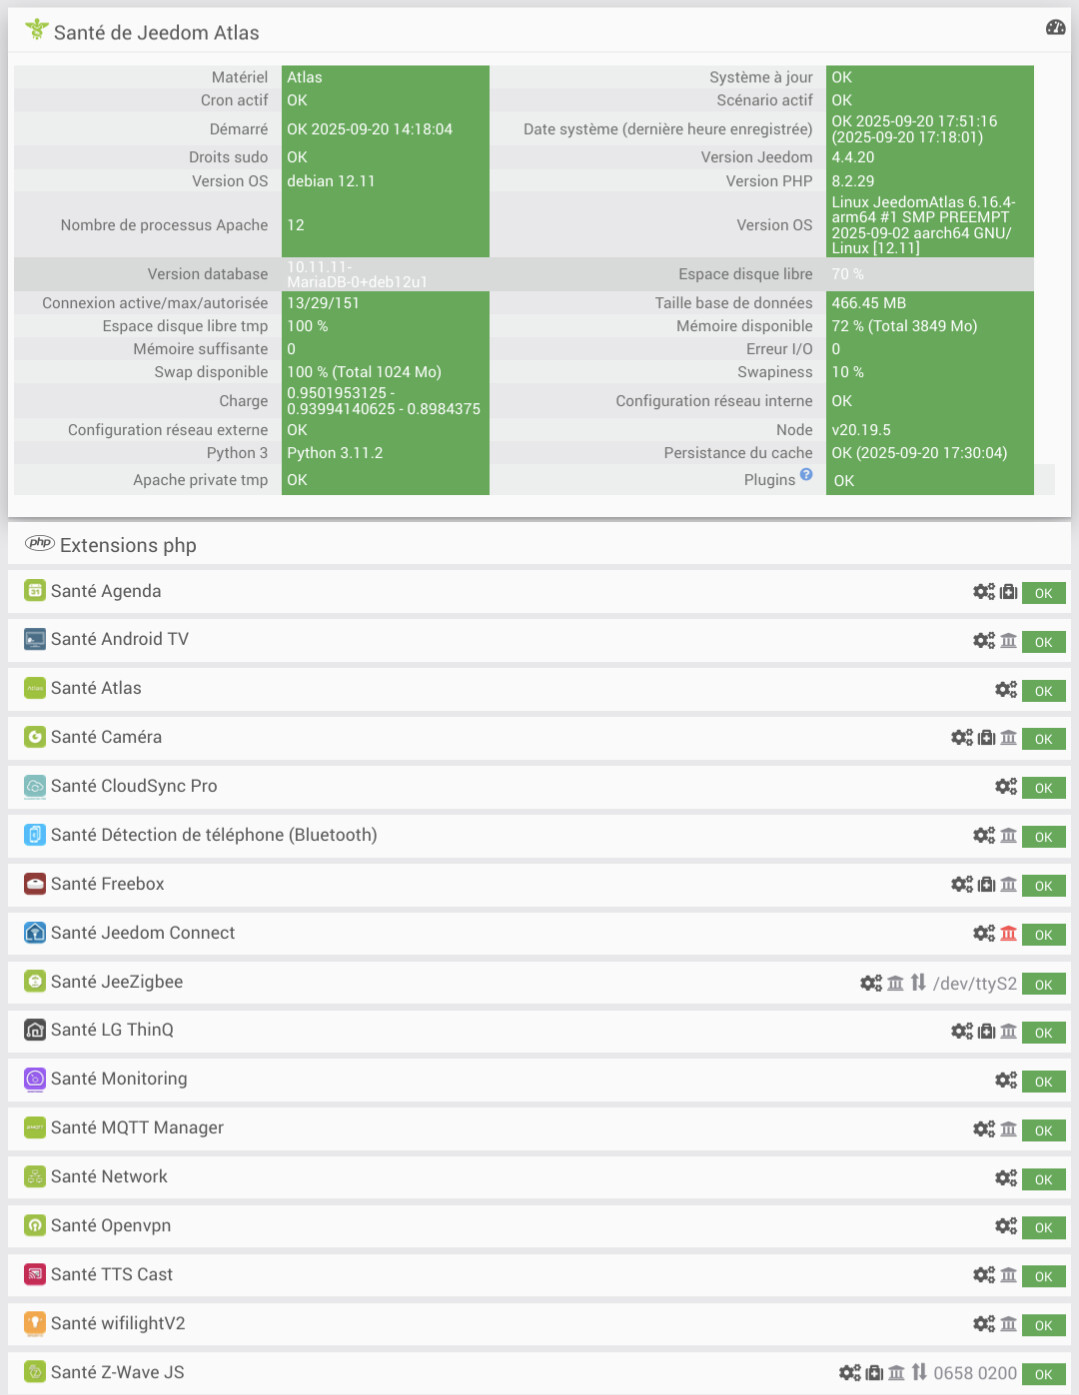Image resolution: width=1079 pixels, height=1395 pixels.
Task: Open the benchmark gauge icon at top right
Action: (1055, 27)
